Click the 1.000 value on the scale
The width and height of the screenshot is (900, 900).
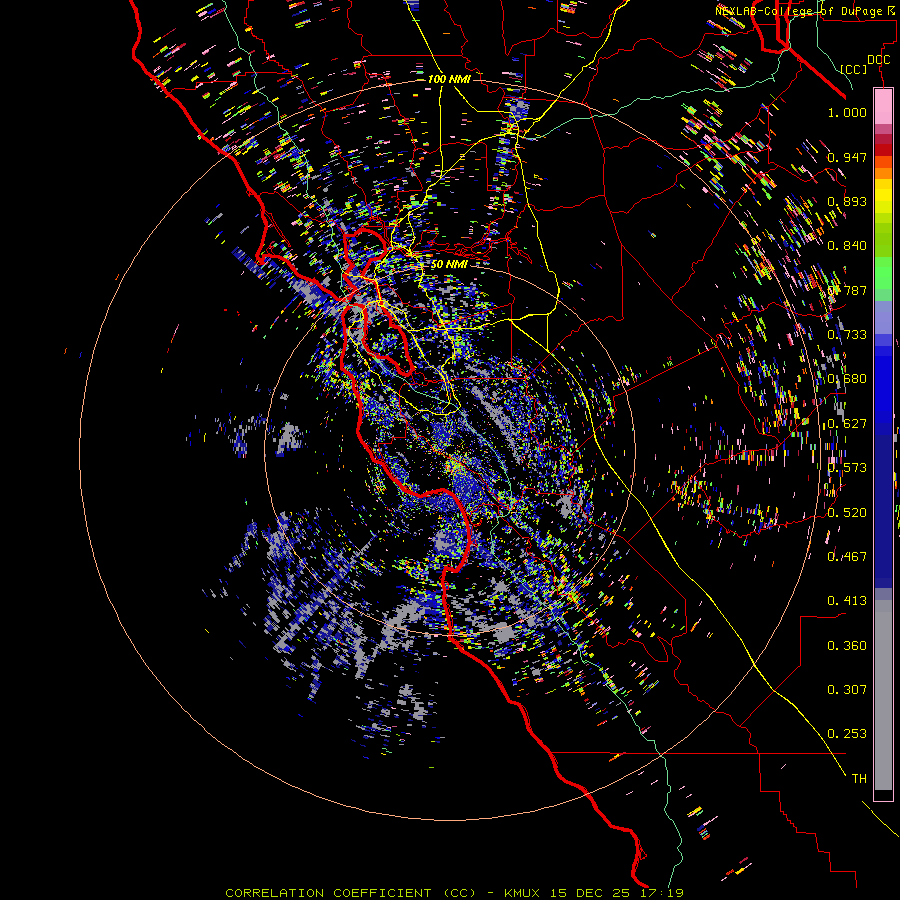(847, 112)
